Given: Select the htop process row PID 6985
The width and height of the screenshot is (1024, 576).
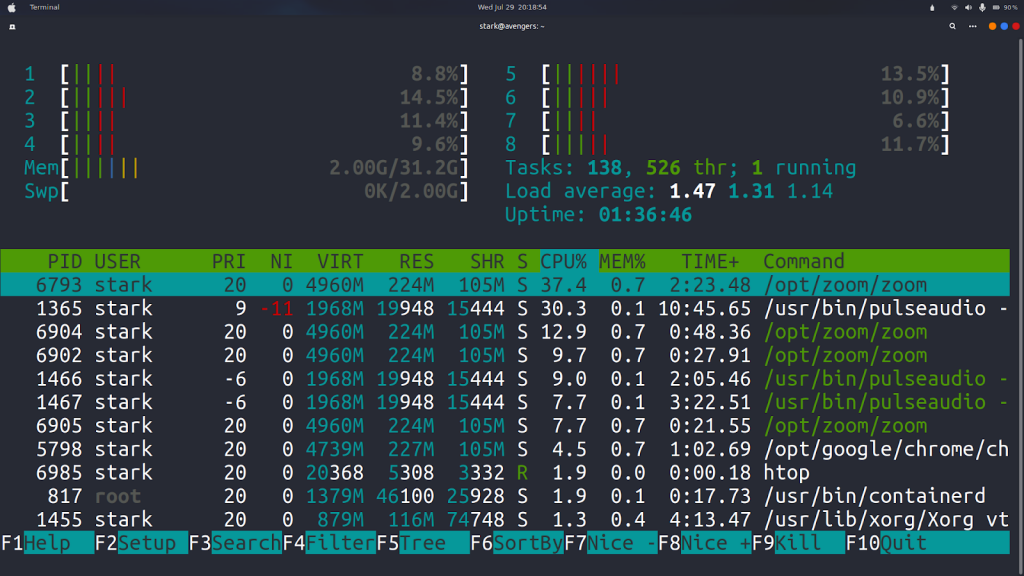Looking at the screenshot, I should coord(505,473).
